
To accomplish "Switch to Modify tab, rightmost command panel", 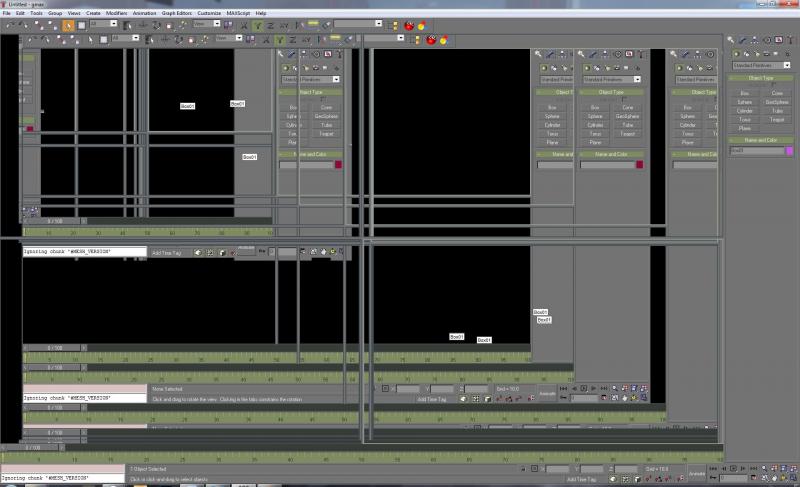I will [x=742, y=40].
